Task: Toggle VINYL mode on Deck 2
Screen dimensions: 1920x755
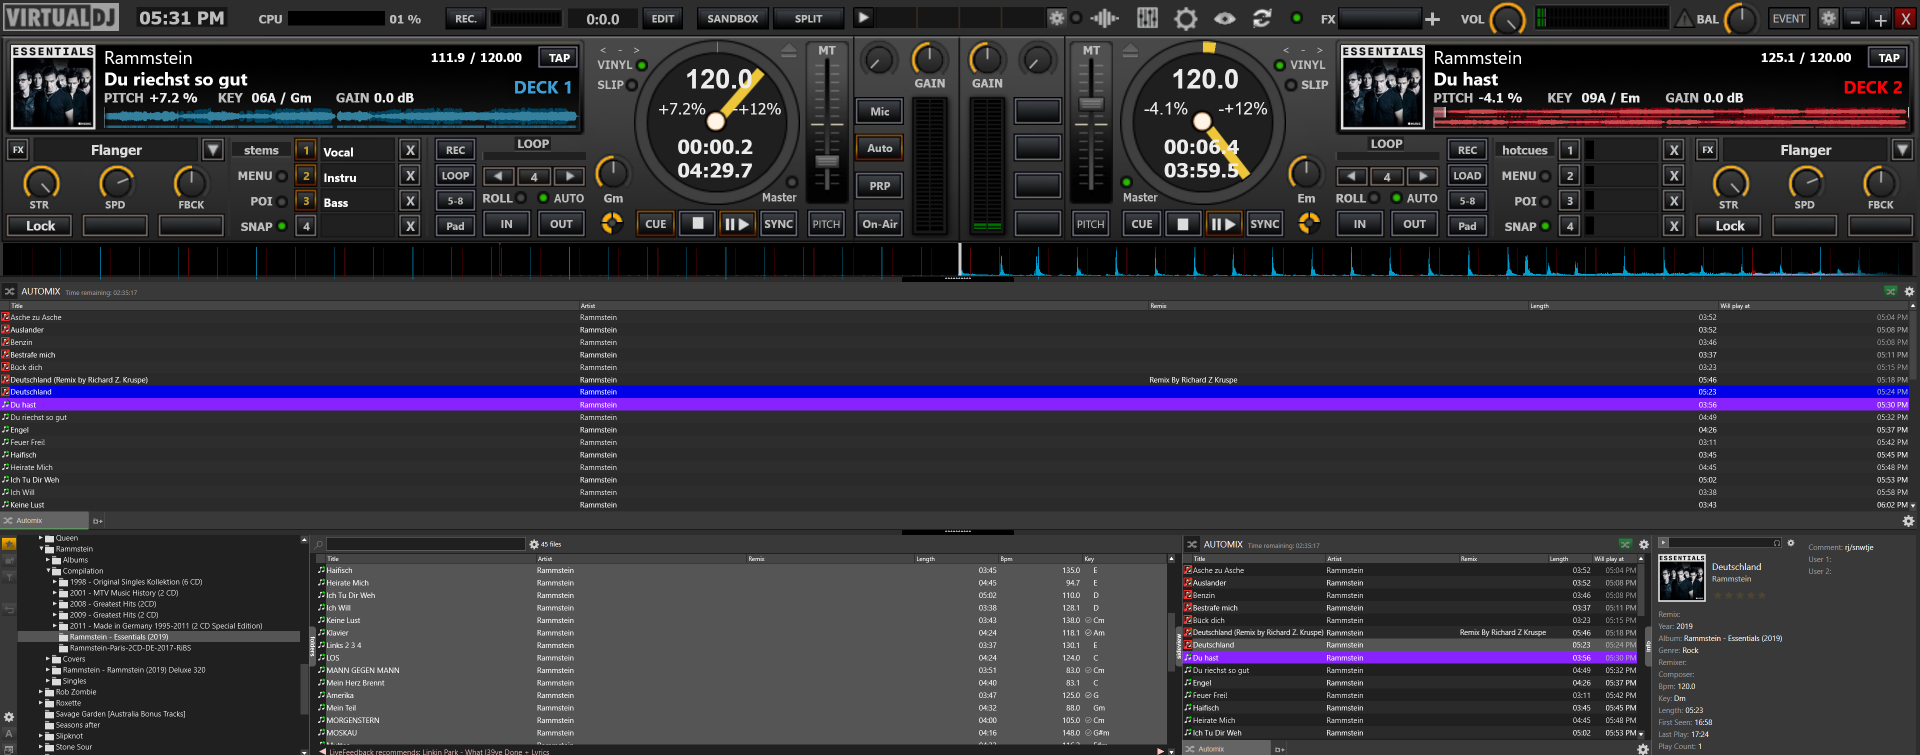Action: pos(1279,65)
